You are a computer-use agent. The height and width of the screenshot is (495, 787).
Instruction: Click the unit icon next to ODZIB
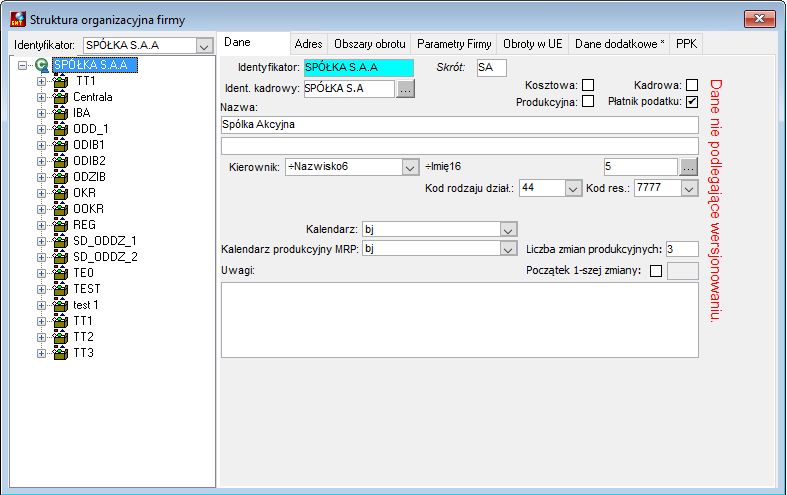(60, 178)
